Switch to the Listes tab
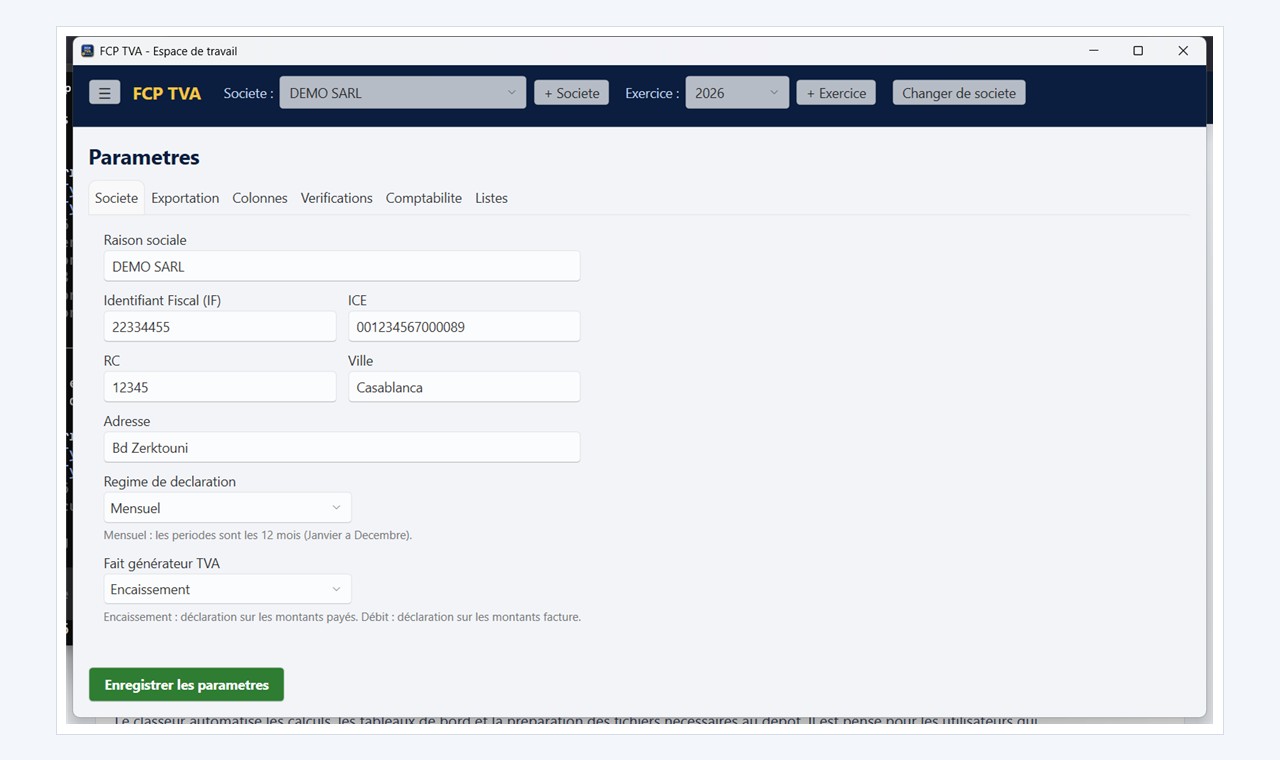The image size is (1280, 760). 491,198
